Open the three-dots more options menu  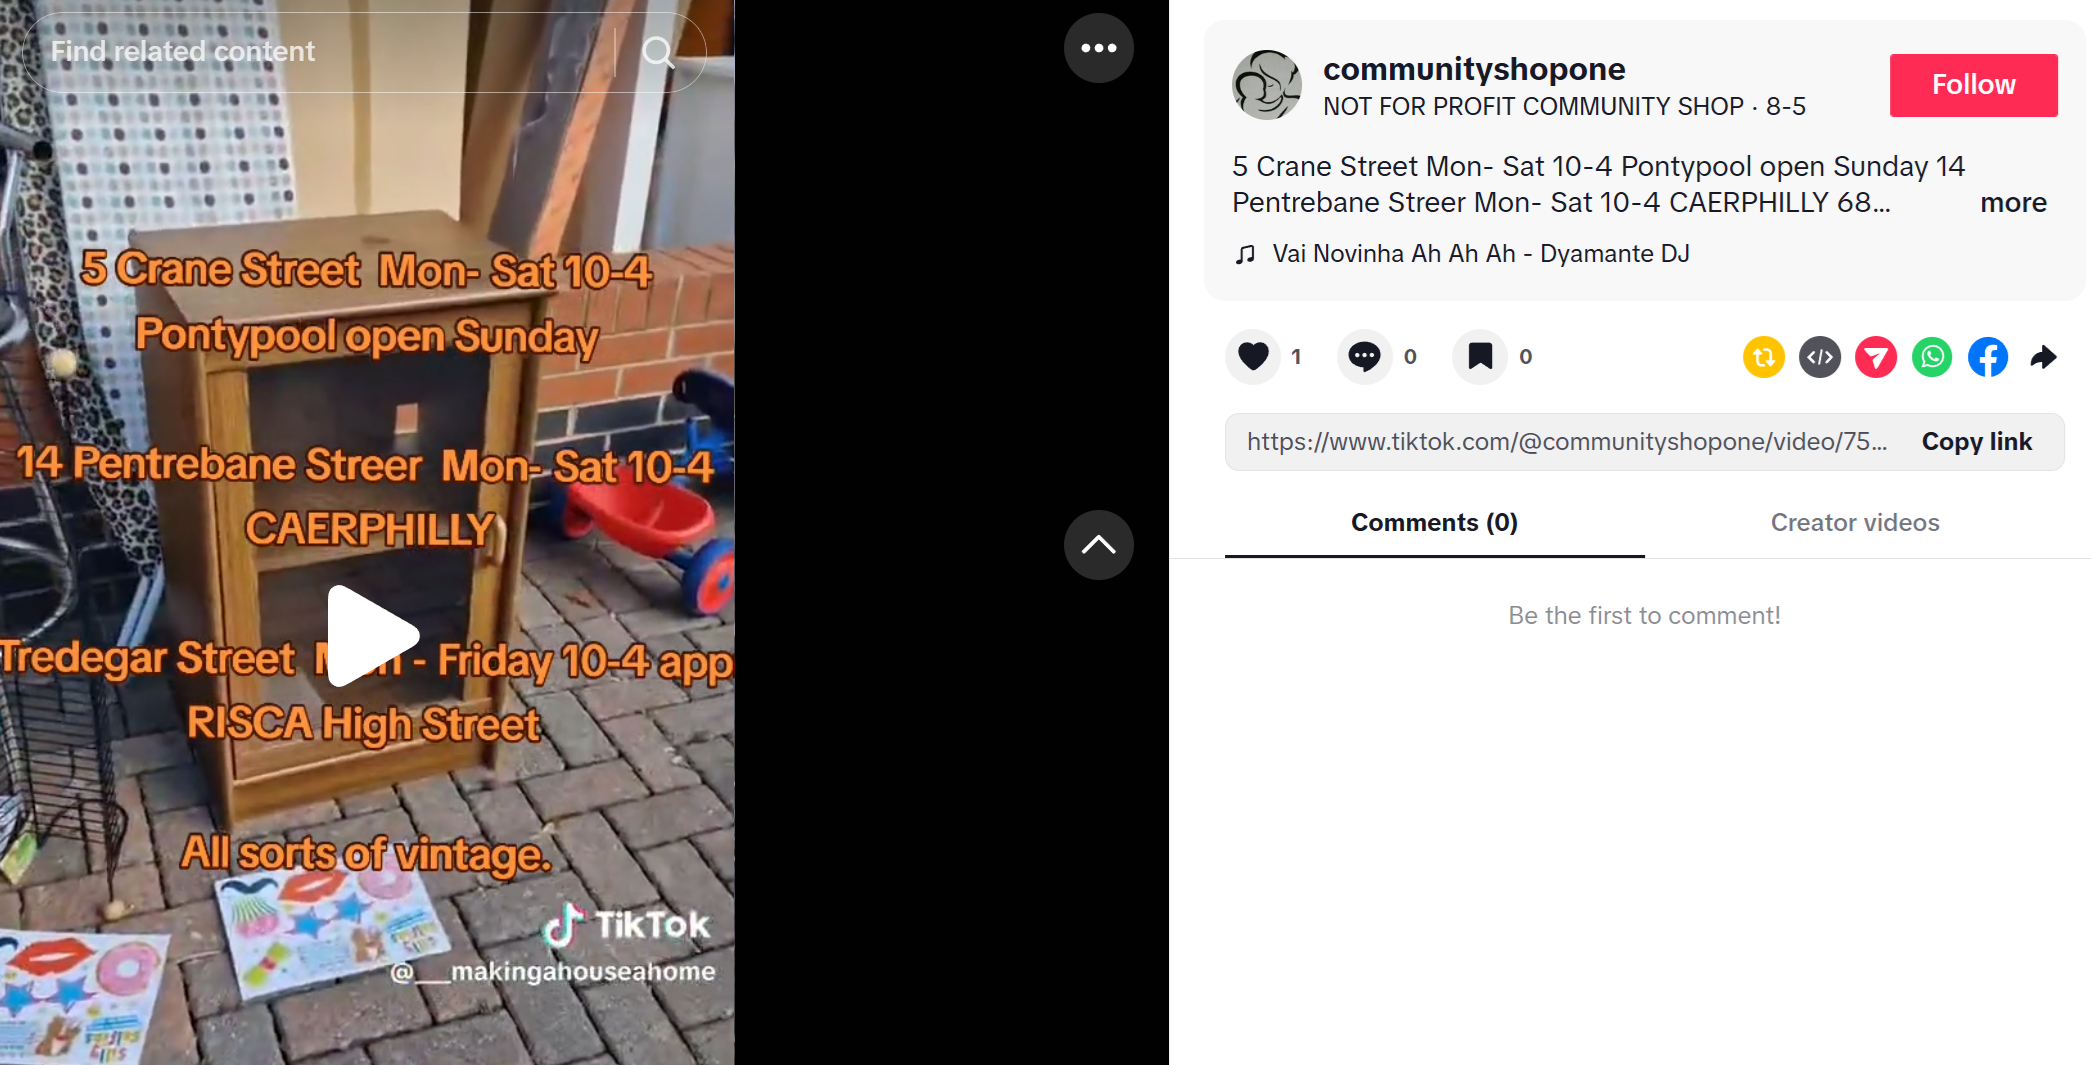tap(1099, 48)
